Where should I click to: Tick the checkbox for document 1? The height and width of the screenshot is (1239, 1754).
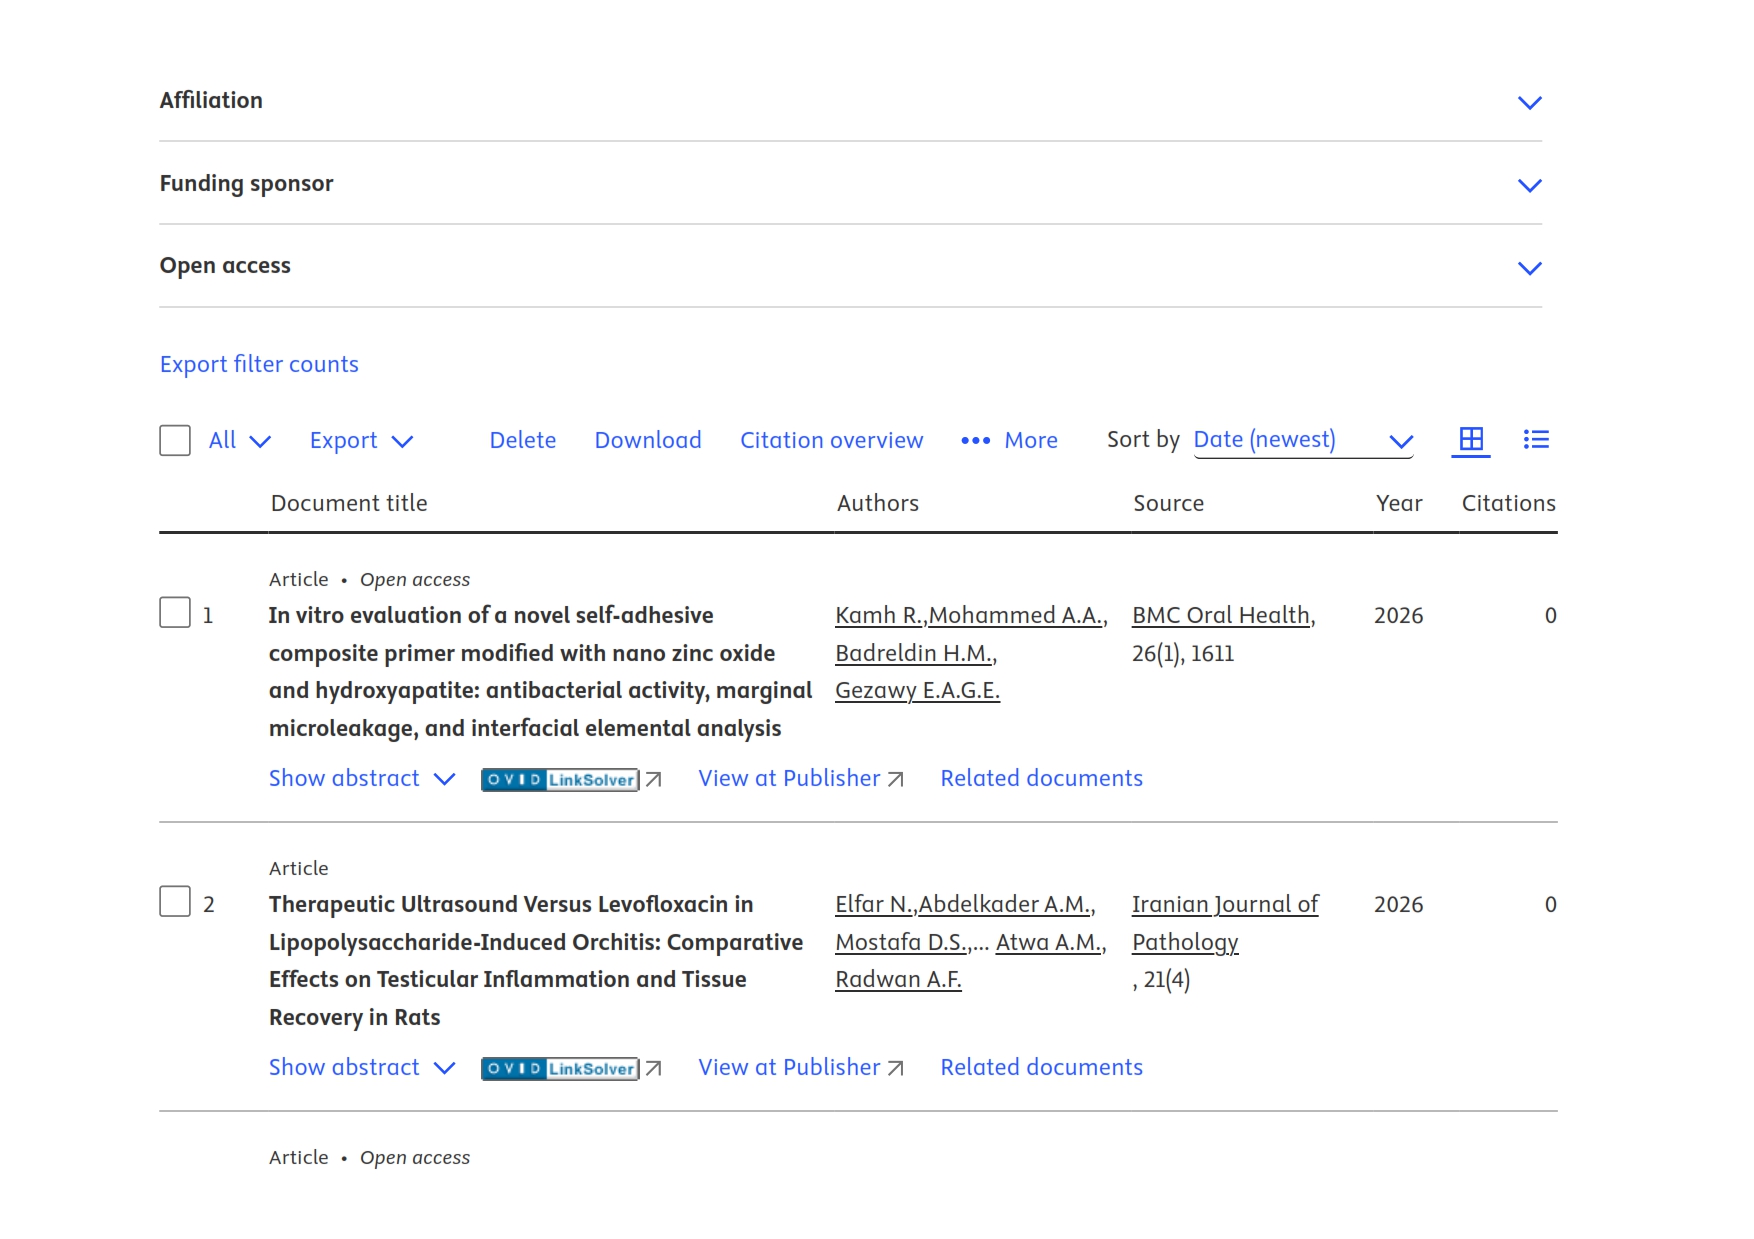coord(175,613)
